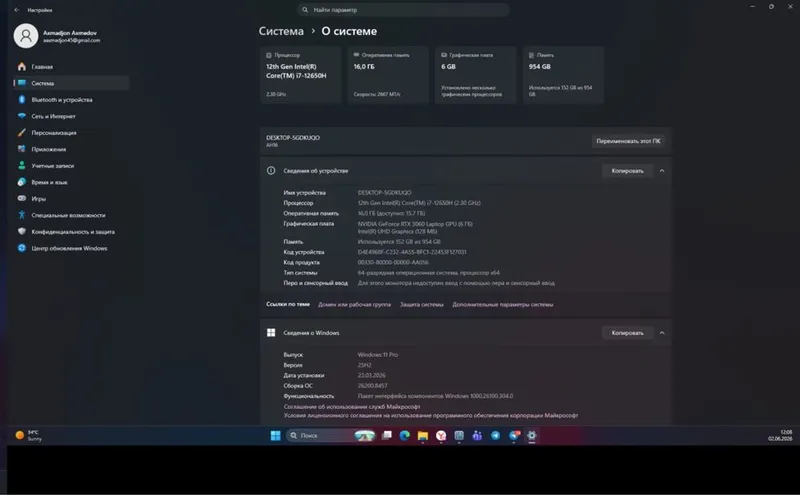The image size is (800, 495).
Task: Open the Процессор info card
Action: point(301,75)
